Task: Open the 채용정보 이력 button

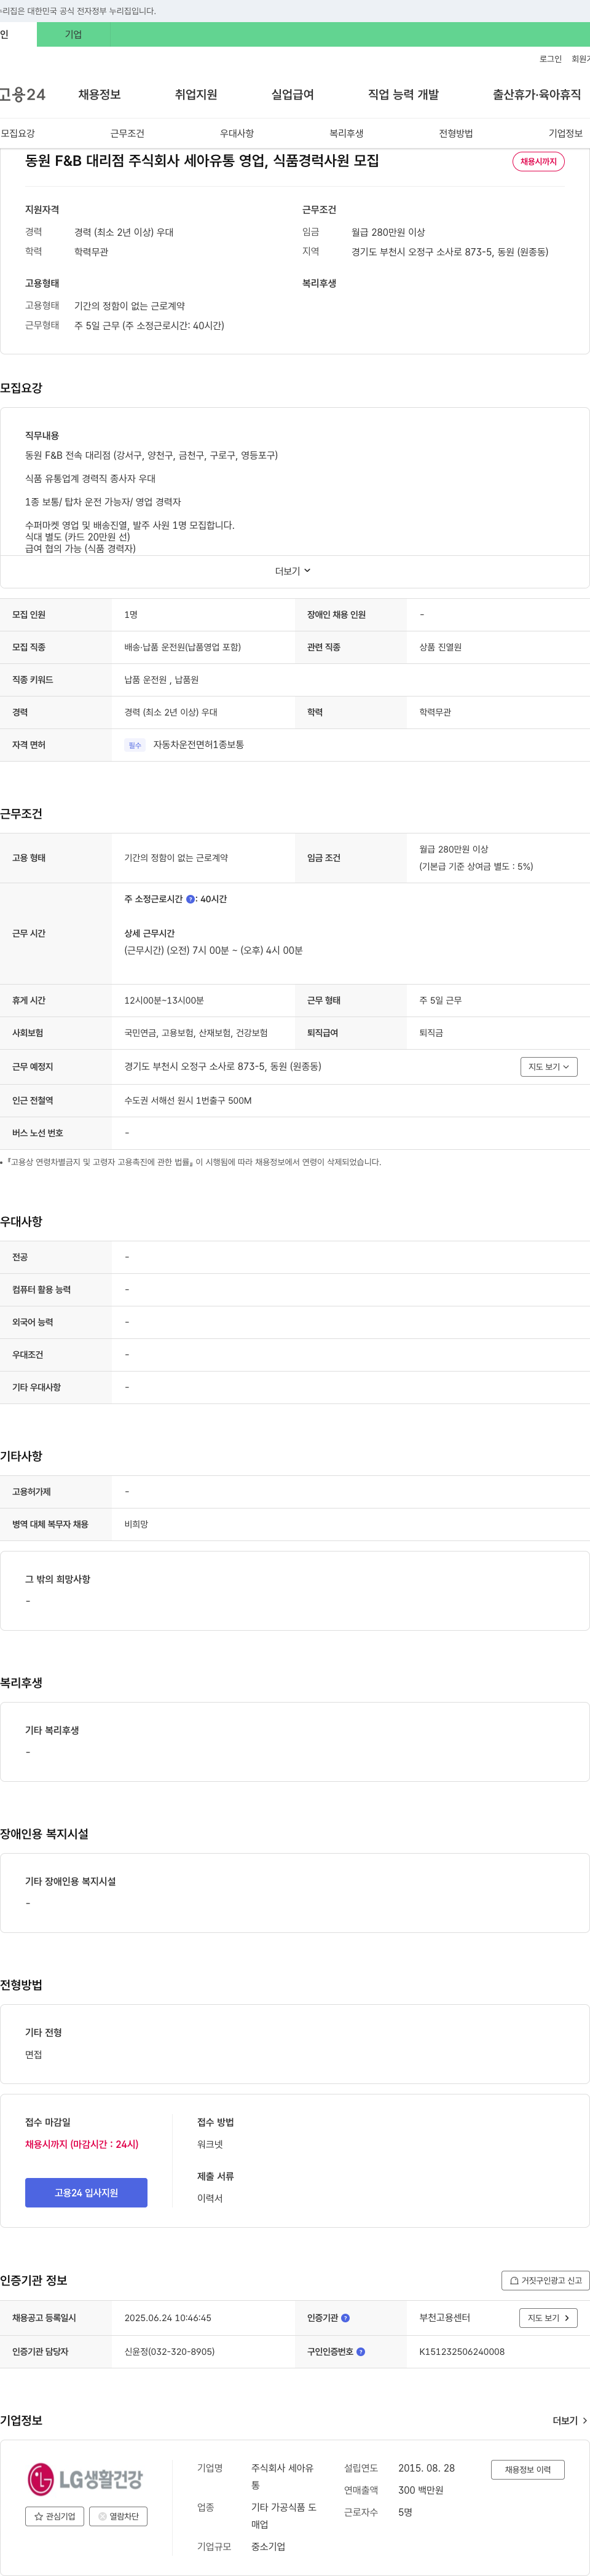Action: click(x=527, y=2469)
